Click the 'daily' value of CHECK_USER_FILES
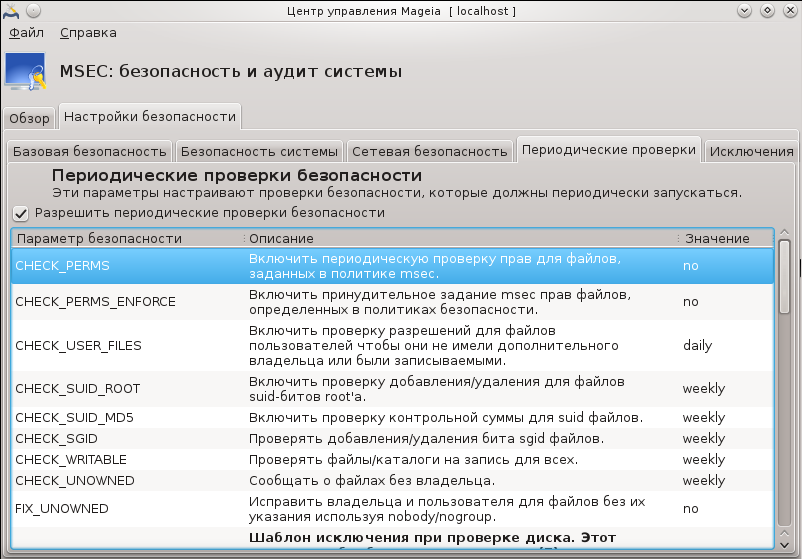This screenshot has width=802, height=559. (x=698, y=346)
